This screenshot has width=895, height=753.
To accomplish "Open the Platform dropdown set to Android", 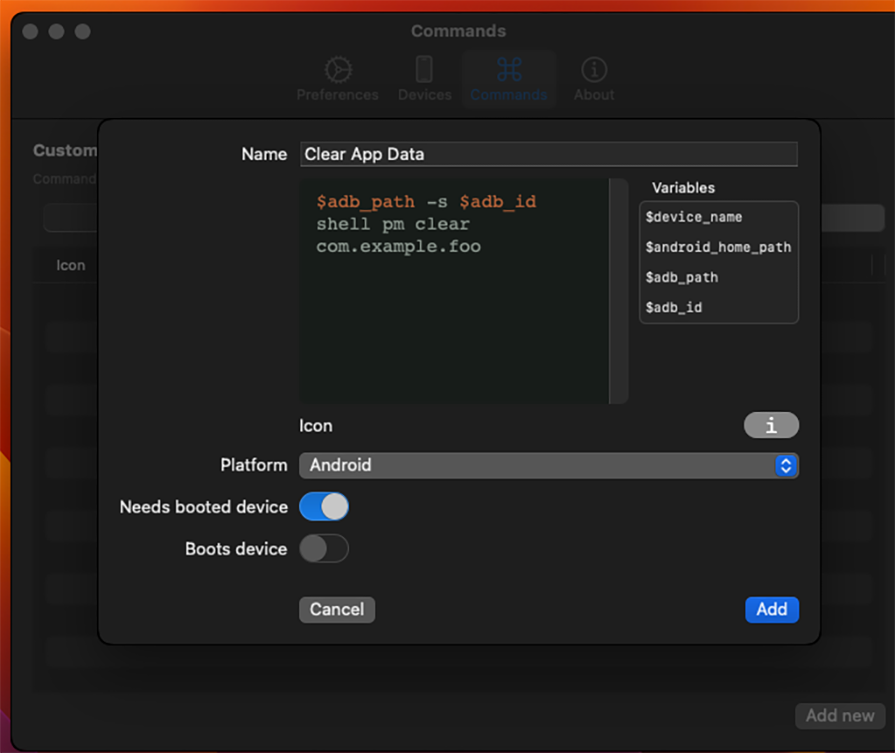I will coord(549,465).
